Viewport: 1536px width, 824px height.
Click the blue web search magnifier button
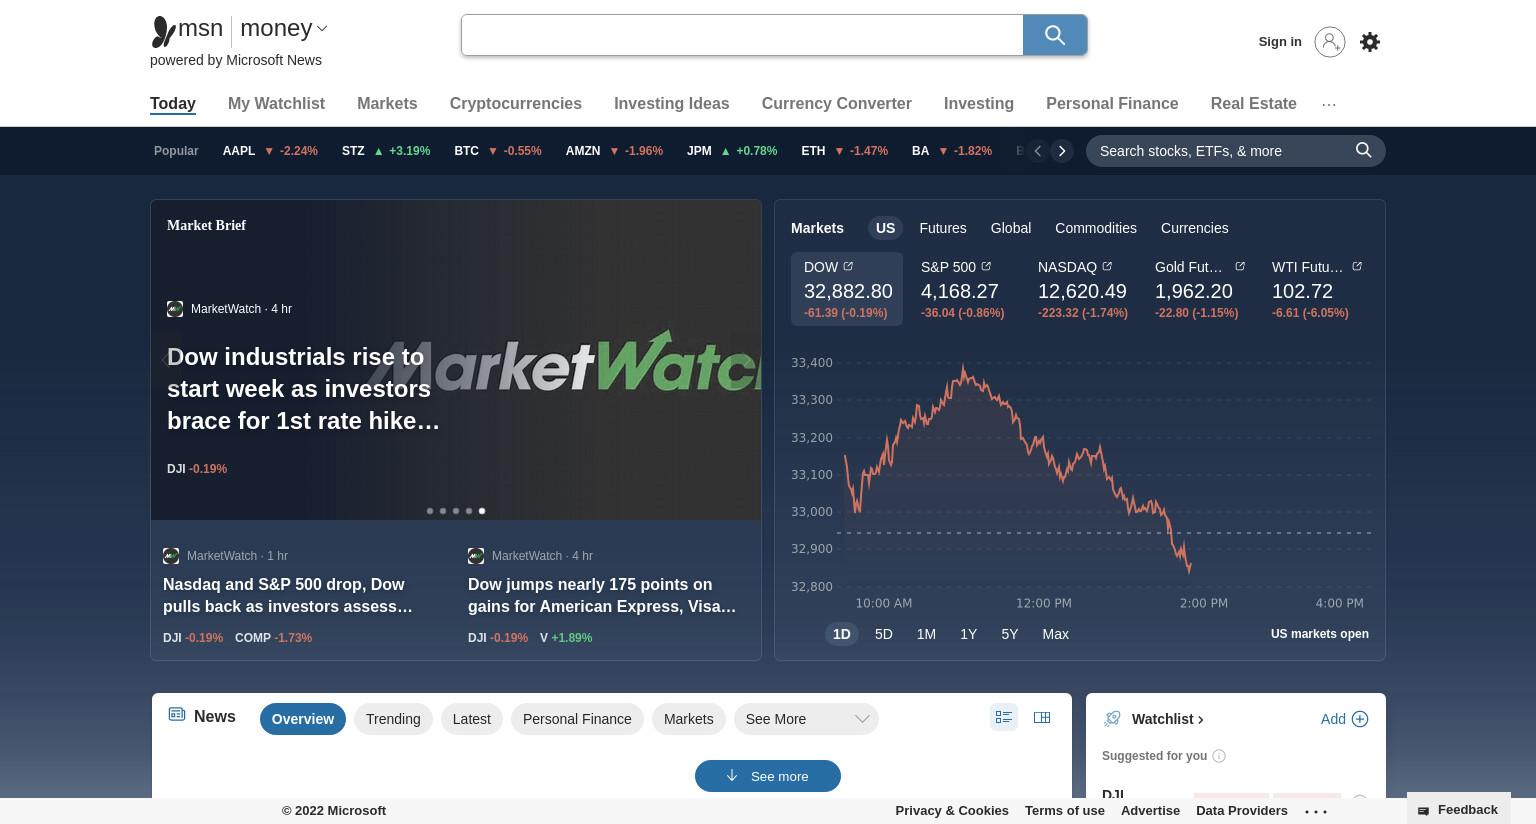1055,35
